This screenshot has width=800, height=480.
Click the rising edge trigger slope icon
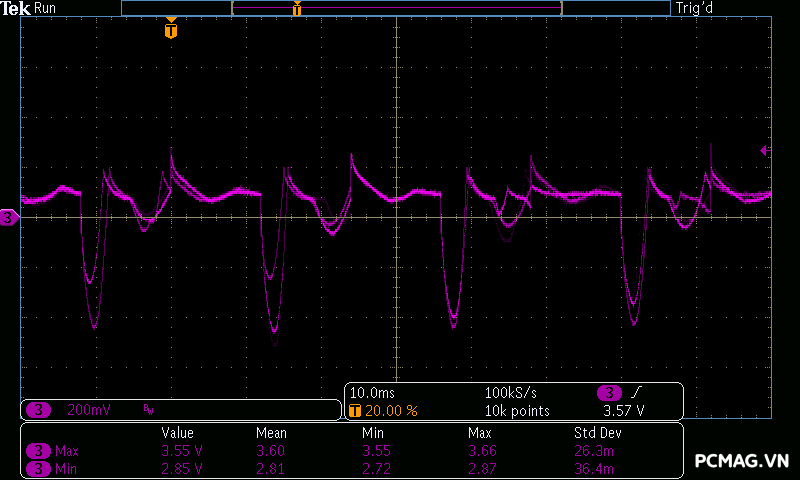(x=637, y=393)
